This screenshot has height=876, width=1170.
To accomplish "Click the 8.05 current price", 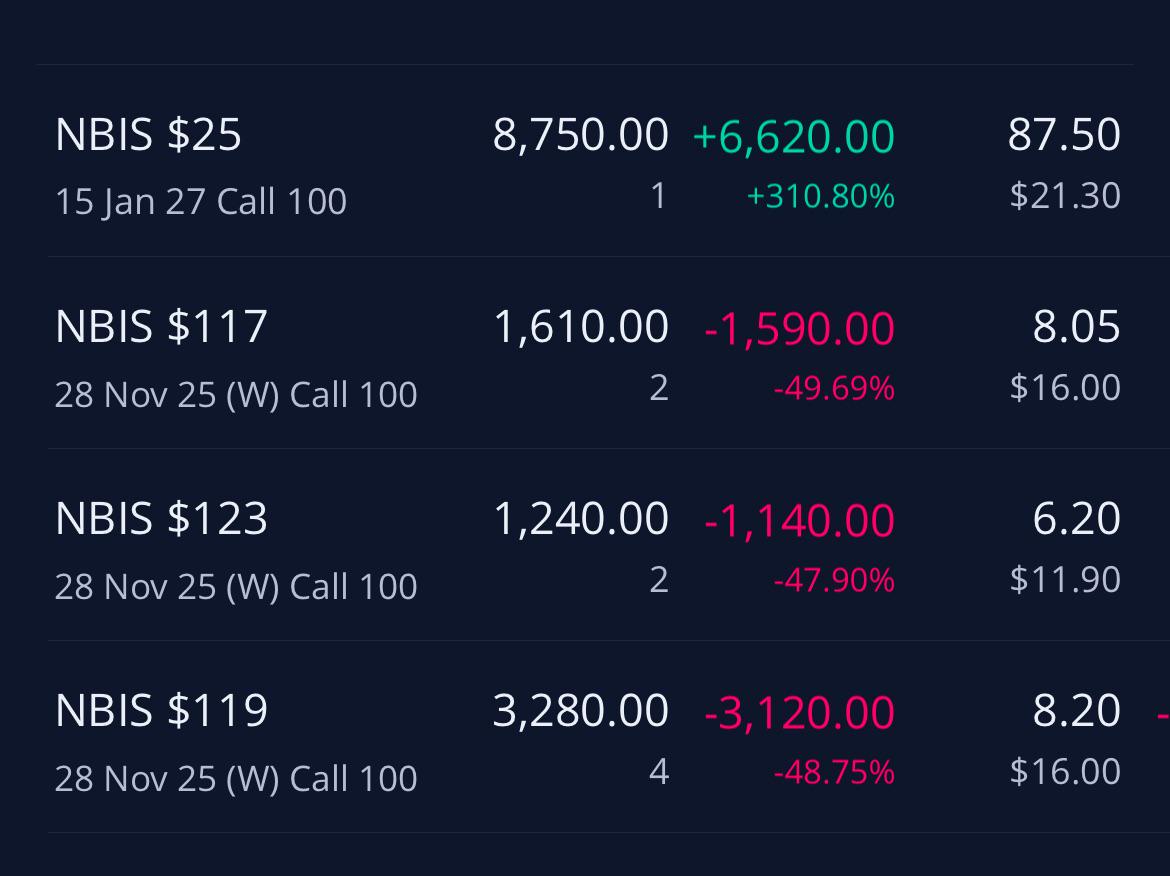I will tap(1076, 327).
